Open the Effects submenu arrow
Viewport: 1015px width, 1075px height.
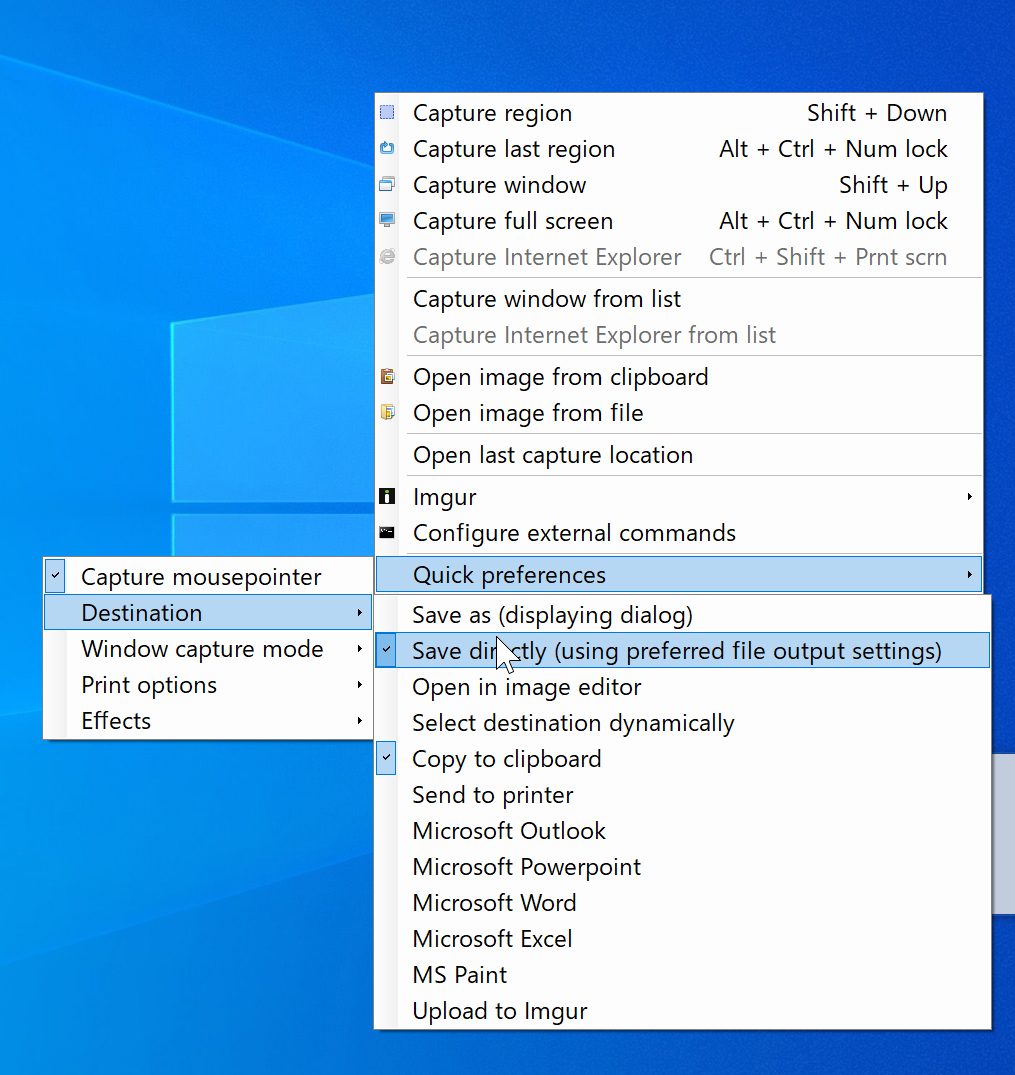point(359,721)
